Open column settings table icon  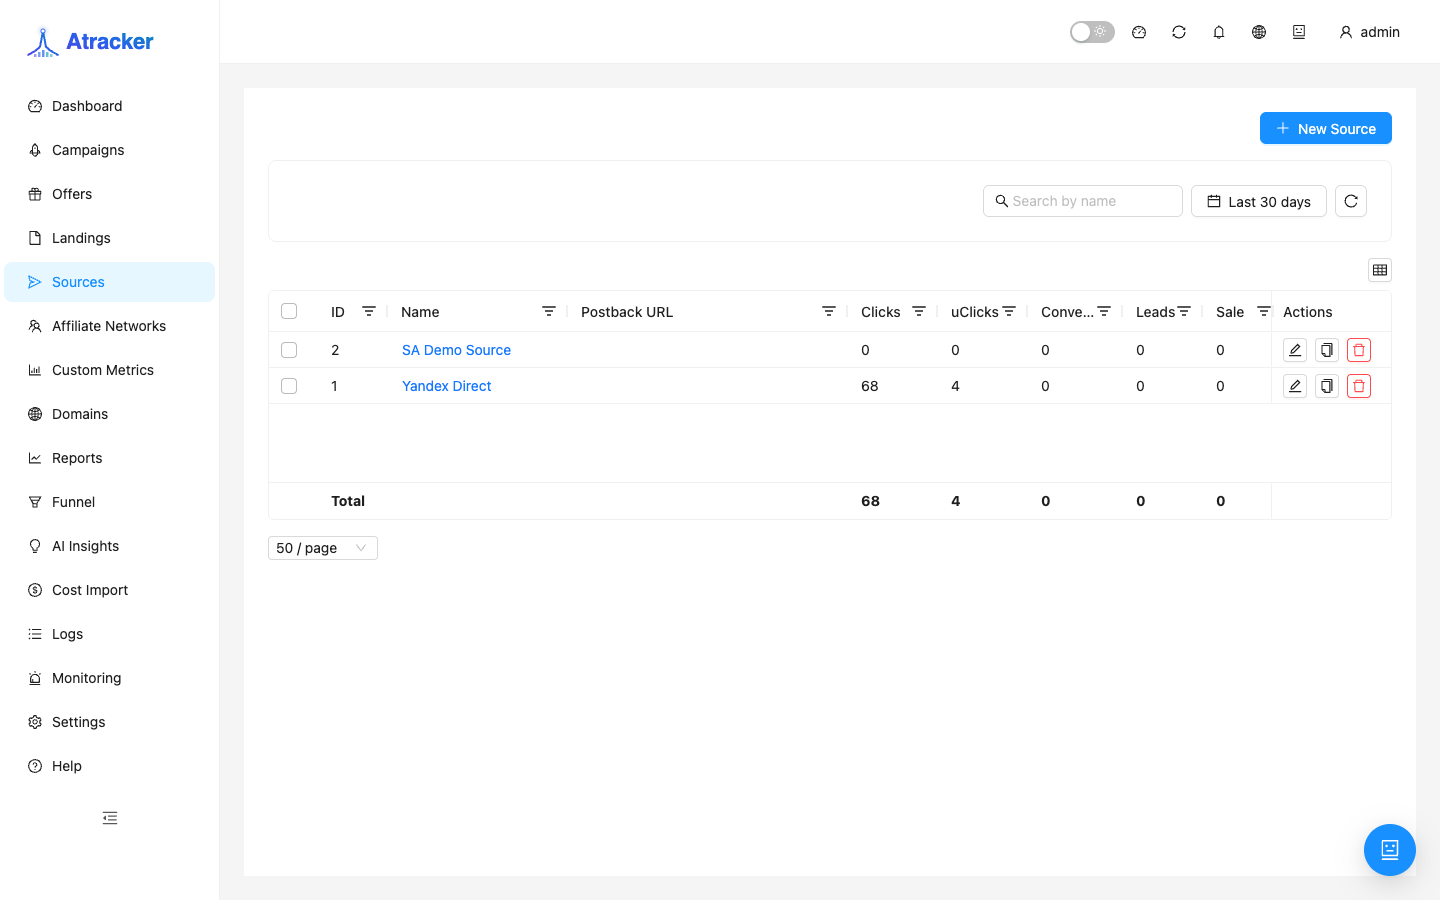1380,270
